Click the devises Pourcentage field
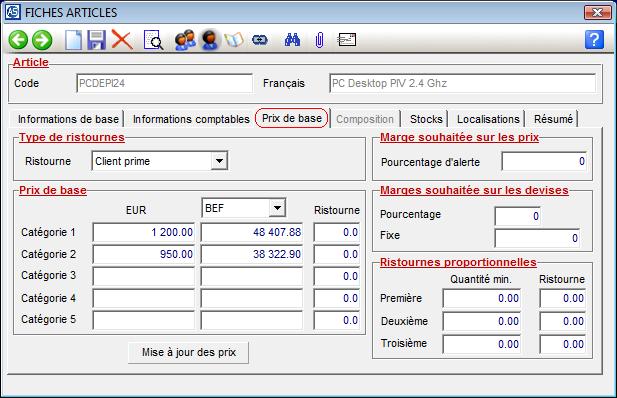617x398 pixels. [517, 216]
